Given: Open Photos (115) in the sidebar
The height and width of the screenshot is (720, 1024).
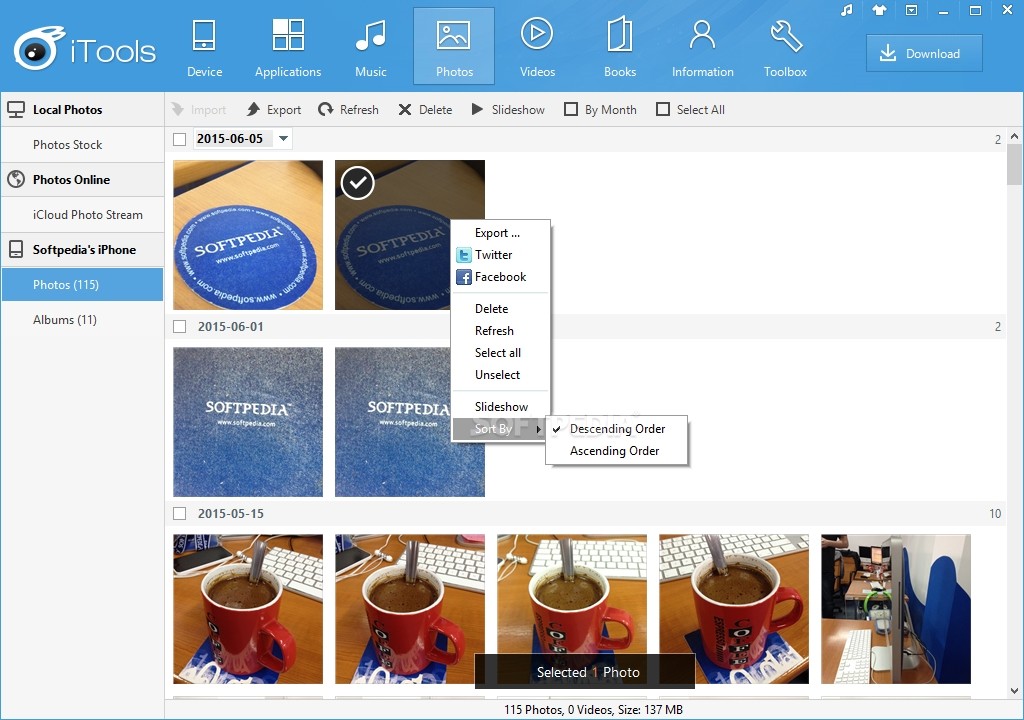Looking at the screenshot, I should coord(82,285).
